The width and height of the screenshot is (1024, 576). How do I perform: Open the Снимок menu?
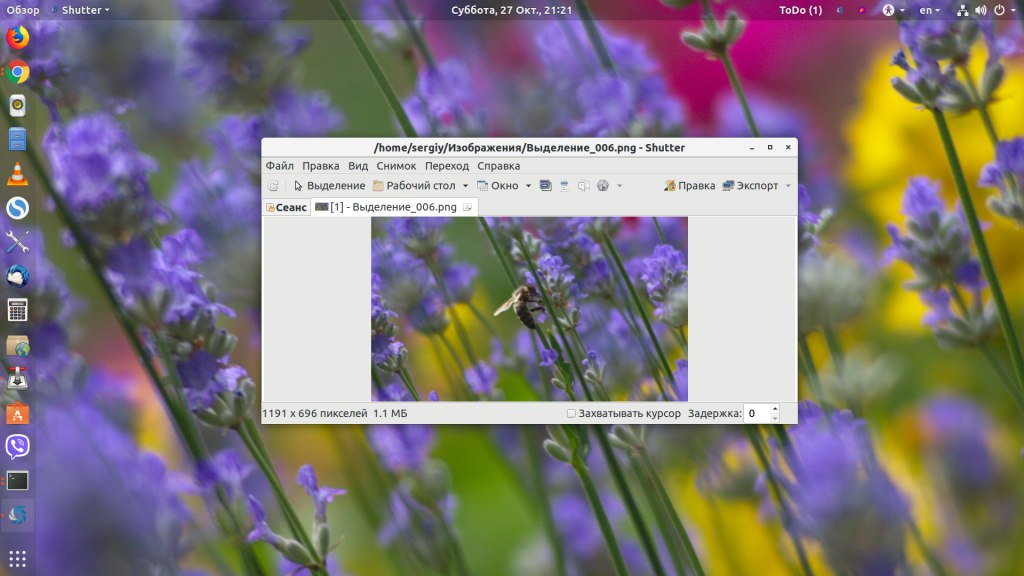pos(396,166)
